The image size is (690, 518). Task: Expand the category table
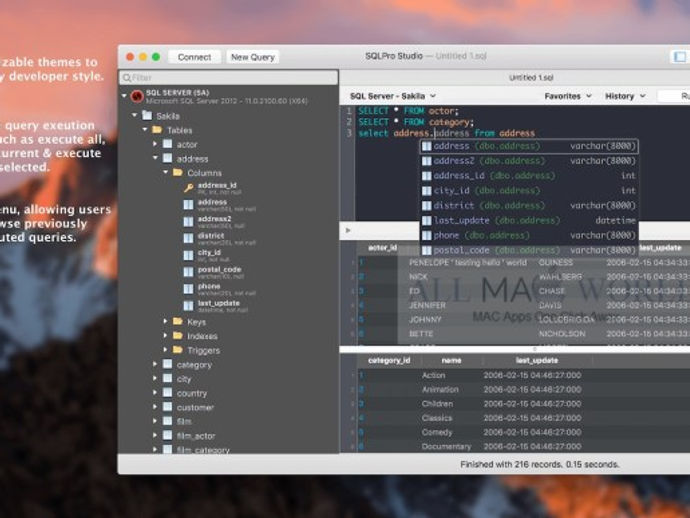(x=155, y=364)
